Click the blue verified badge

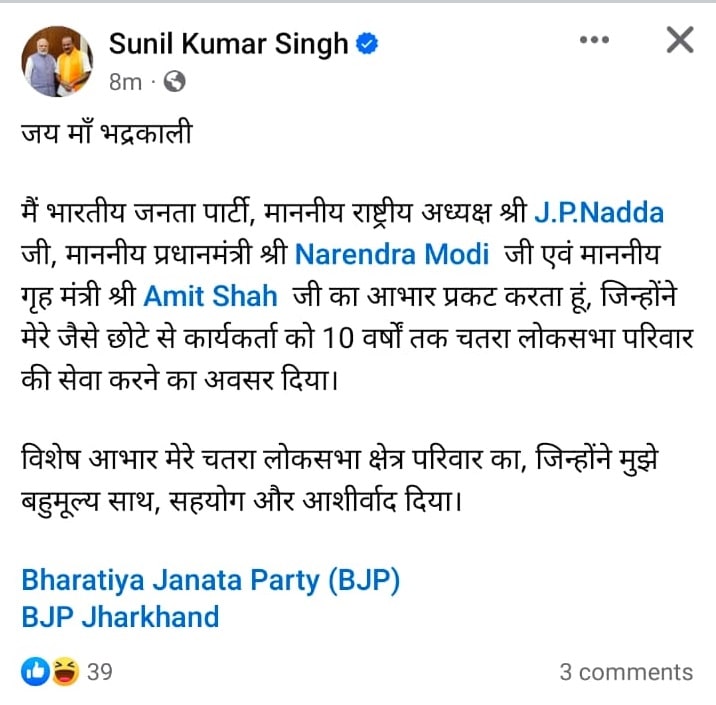(367, 44)
